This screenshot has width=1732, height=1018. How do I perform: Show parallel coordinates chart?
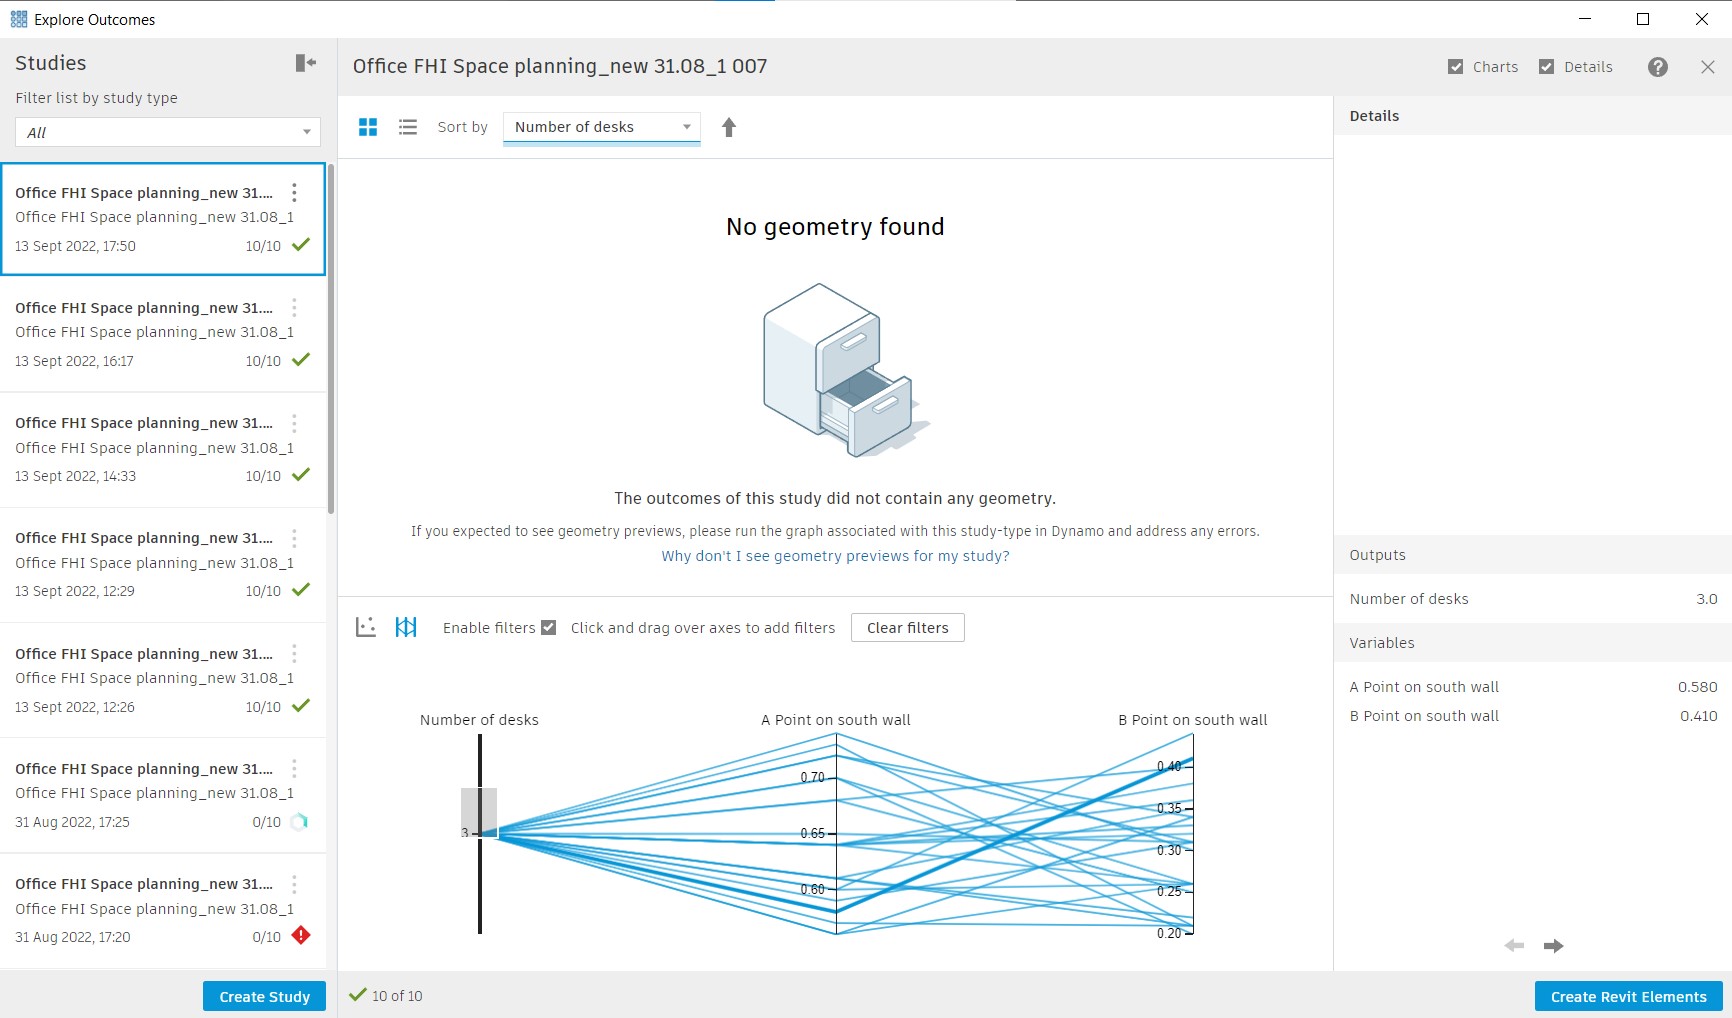406,627
